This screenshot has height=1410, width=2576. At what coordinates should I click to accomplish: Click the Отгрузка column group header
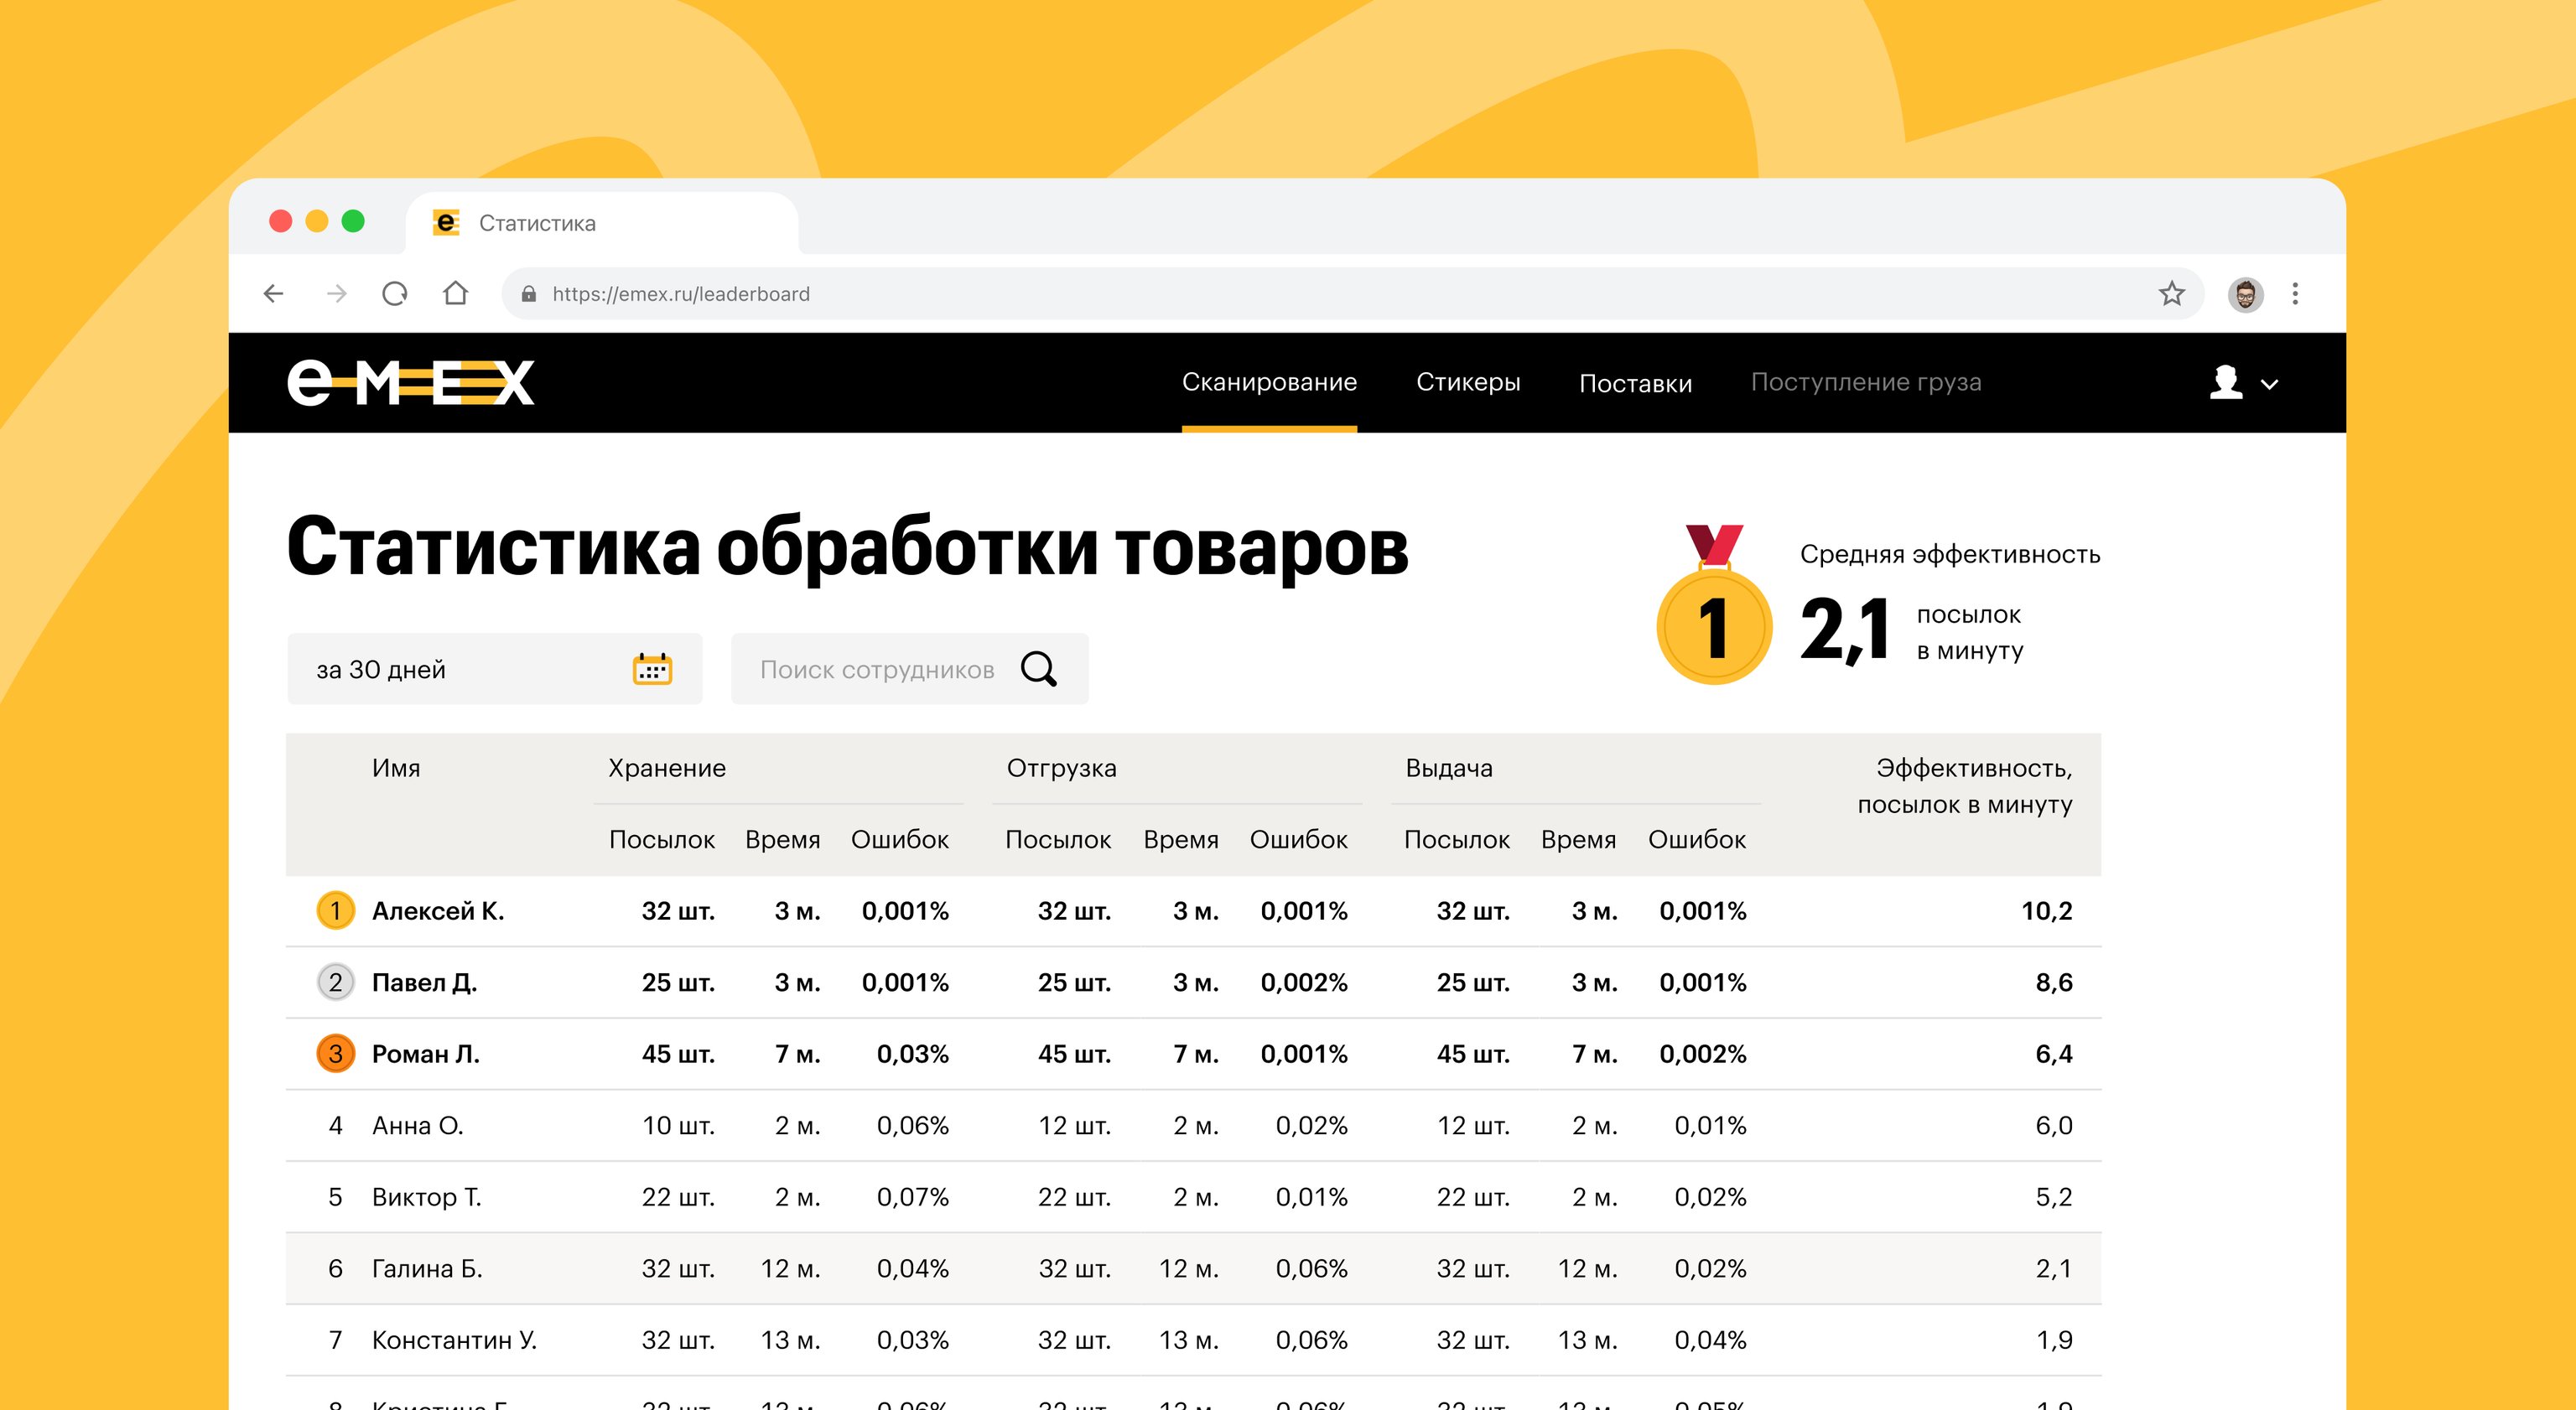1061,768
